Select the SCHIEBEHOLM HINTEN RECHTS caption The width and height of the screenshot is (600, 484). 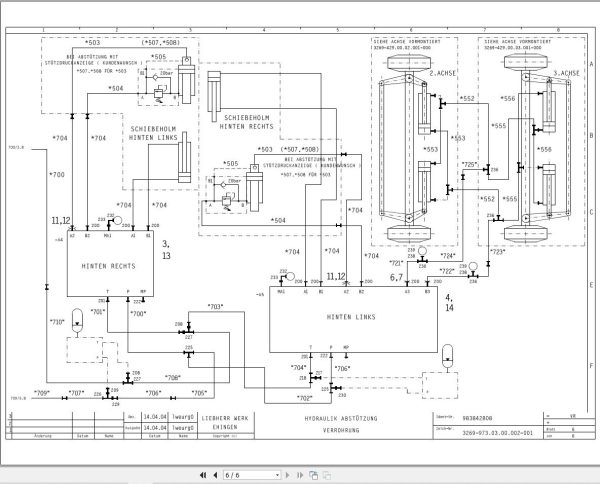pos(246,122)
